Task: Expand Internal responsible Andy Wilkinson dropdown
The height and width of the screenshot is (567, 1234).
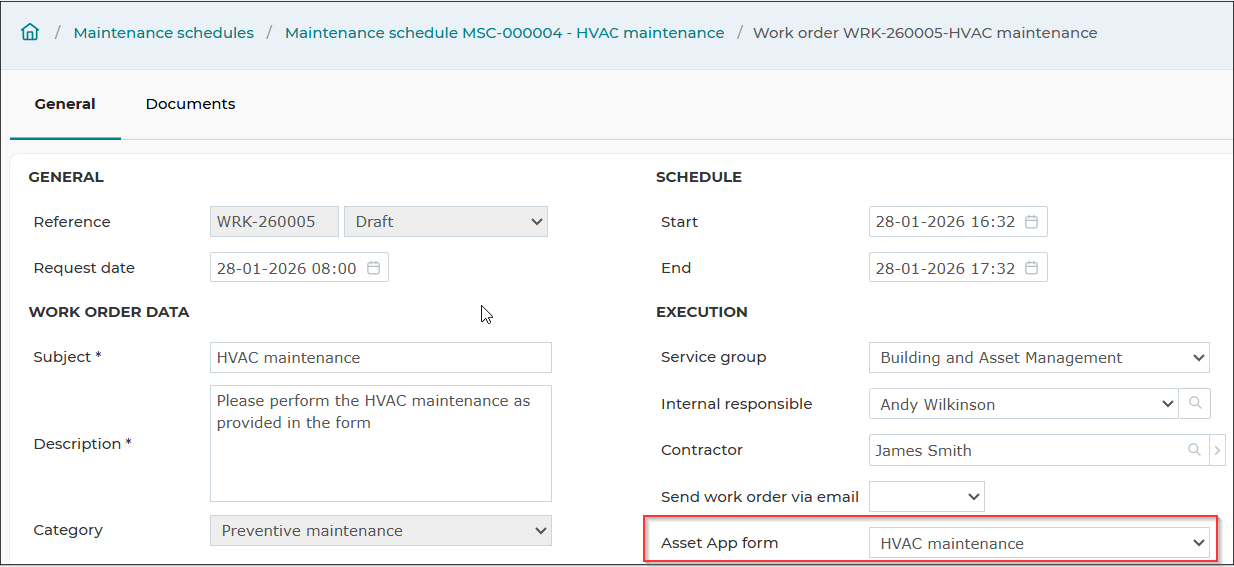Action: pos(1024,404)
